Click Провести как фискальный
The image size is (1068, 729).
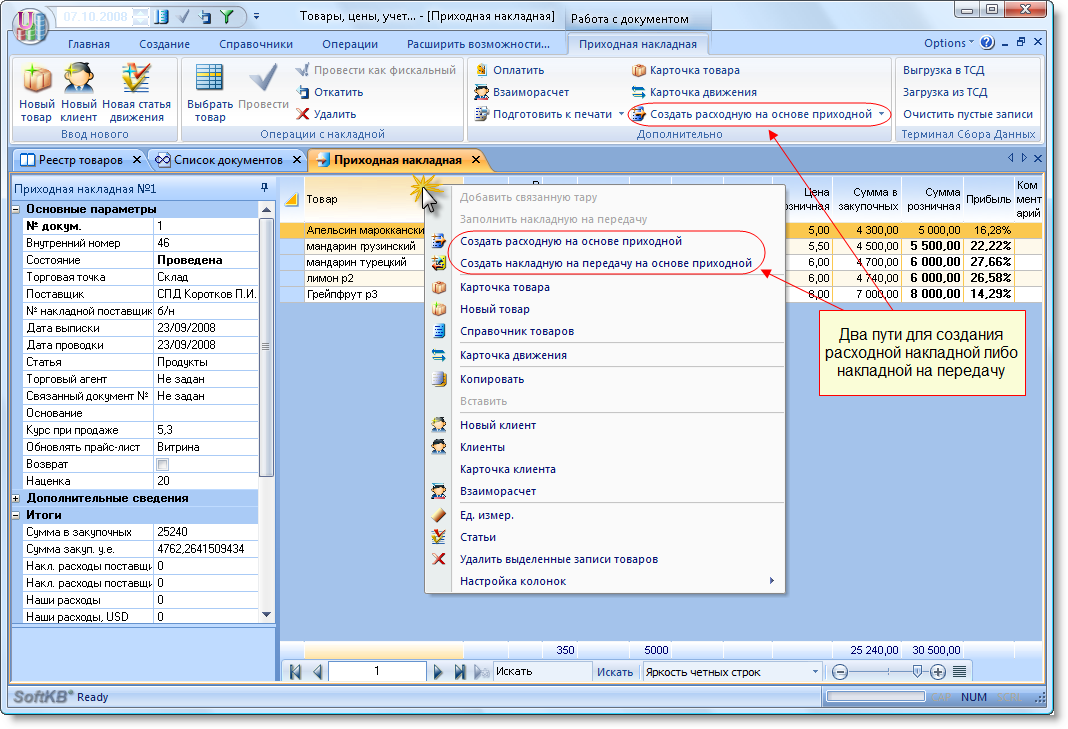point(377,70)
